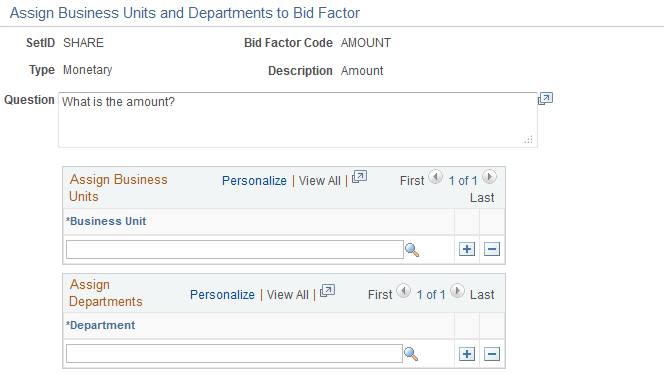Show previous row in Assign Departments
664x374 pixels.
coord(403,291)
